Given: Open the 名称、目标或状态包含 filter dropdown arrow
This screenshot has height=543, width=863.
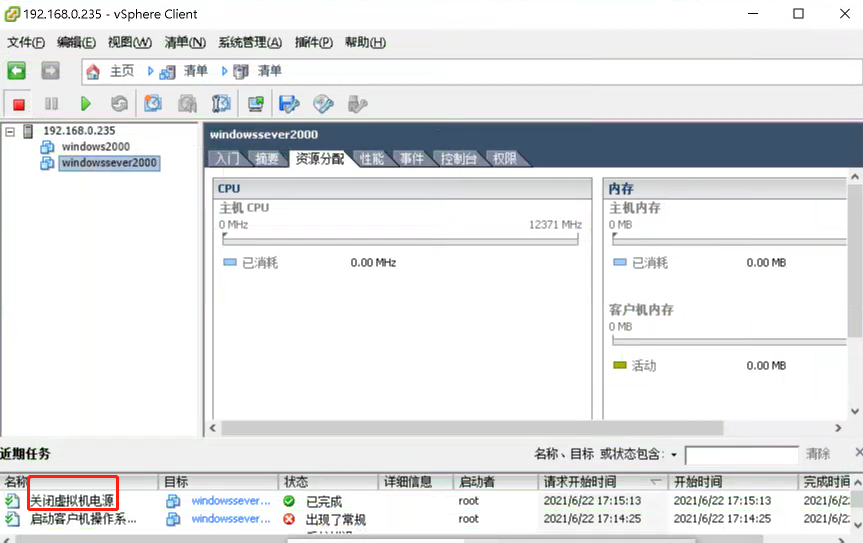Looking at the screenshot, I should (x=674, y=455).
